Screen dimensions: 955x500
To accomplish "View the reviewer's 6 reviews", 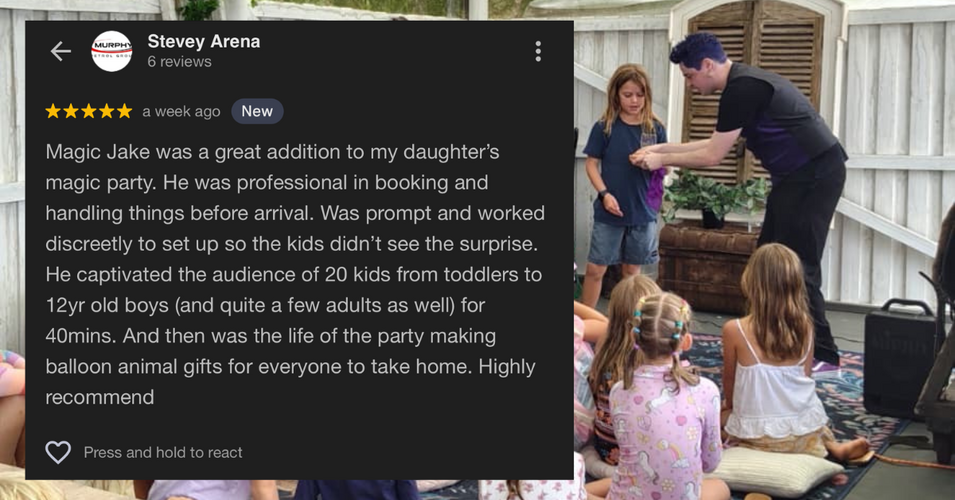I will (179, 62).
